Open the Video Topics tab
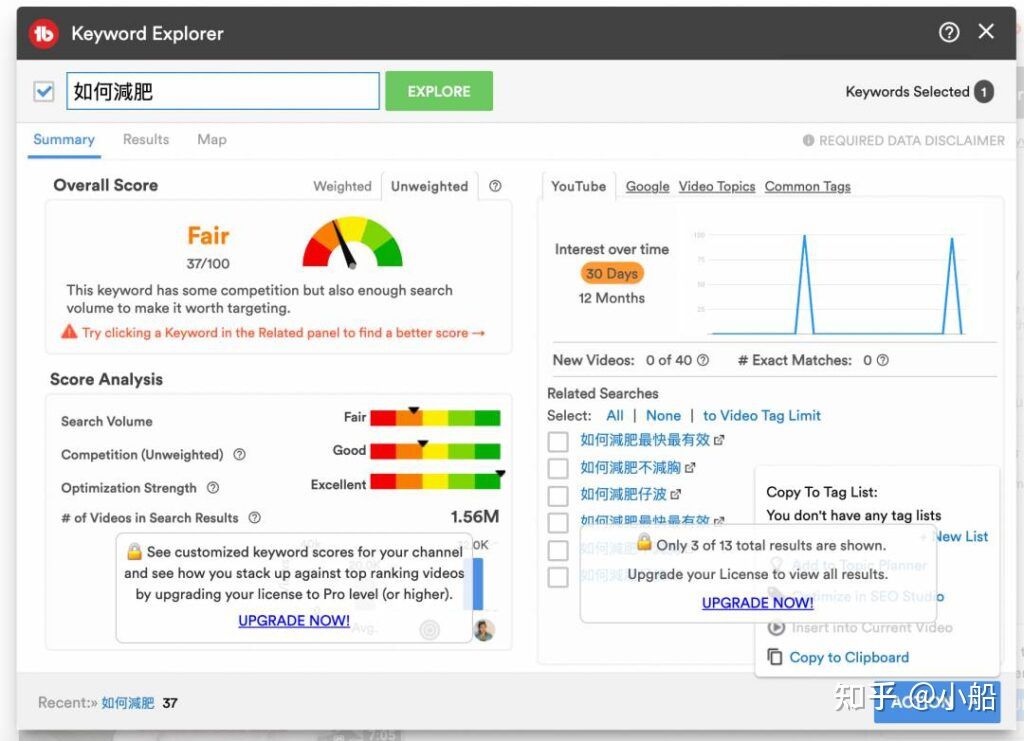This screenshot has width=1024, height=741. pyautogui.click(x=716, y=187)
